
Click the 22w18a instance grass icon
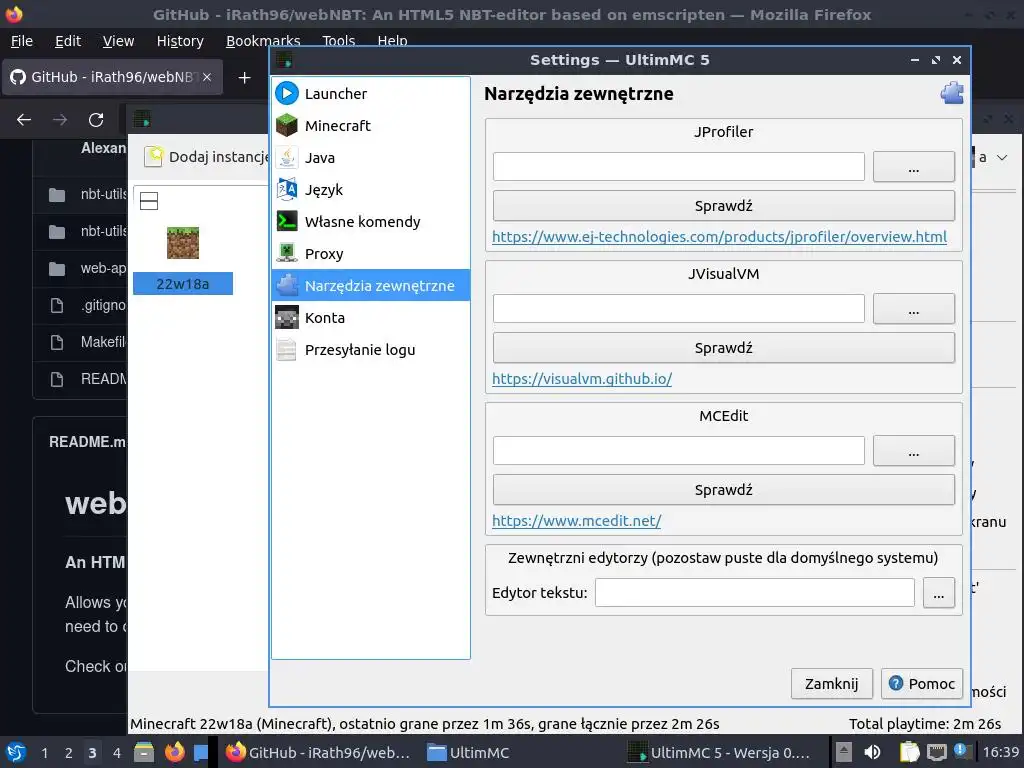[183, 243]
